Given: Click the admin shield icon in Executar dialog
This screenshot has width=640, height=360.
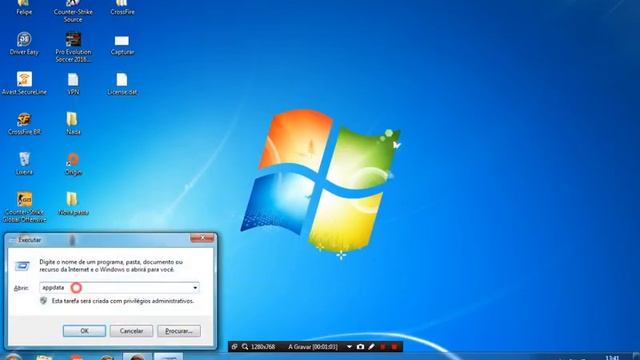Looking at the screenshot, I should click(44, 301).
